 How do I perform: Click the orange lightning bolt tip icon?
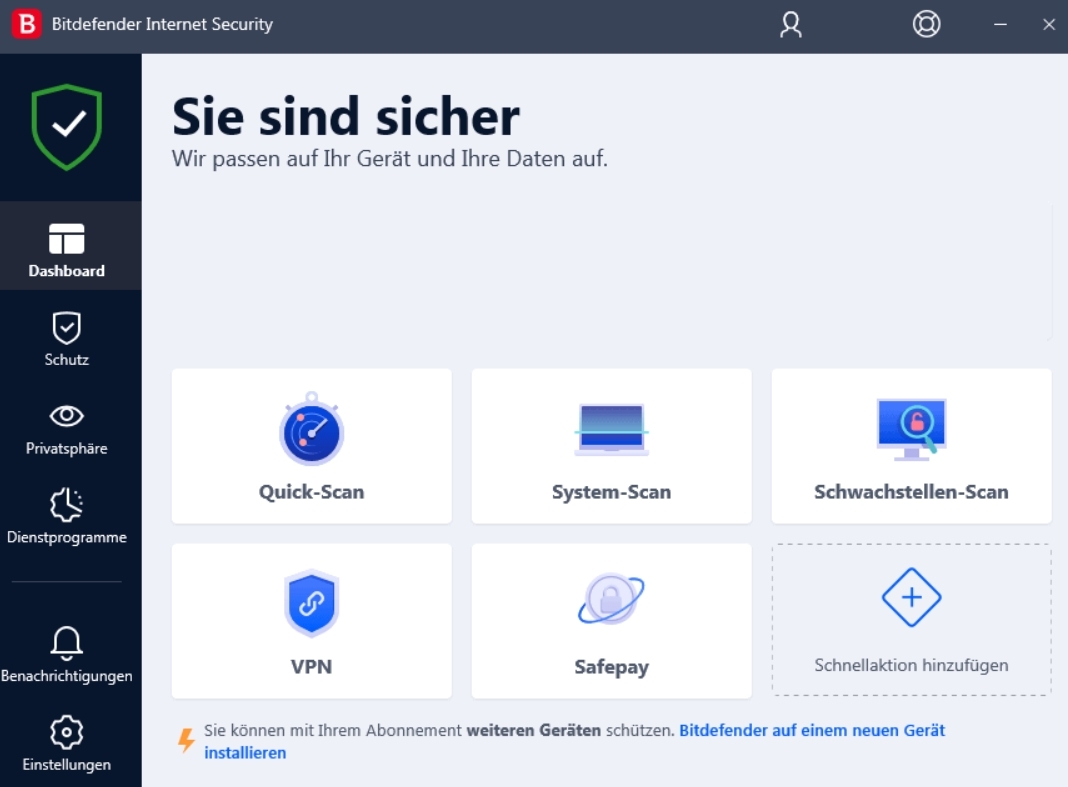[x=186, y=740]
